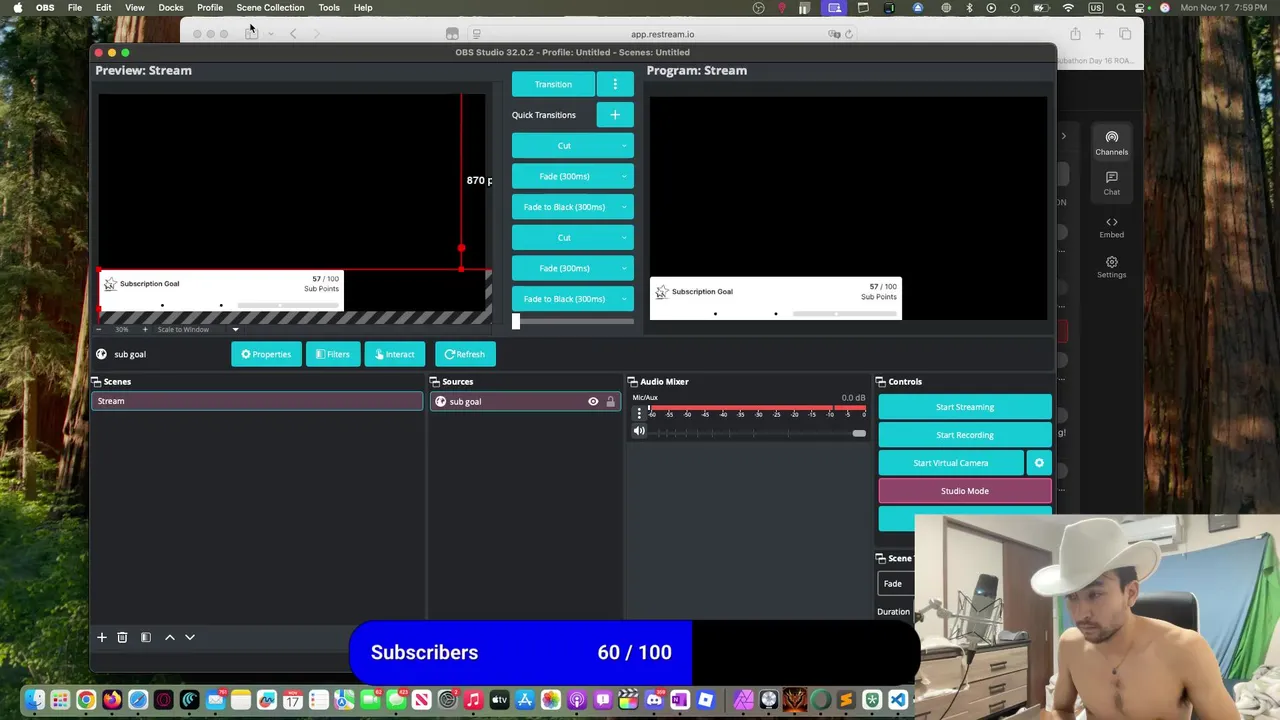The height and width of the screenshot is (720, 1280).
Task: Expand first Fade (300ms) dropdown arrow
Action: [624, 177]
